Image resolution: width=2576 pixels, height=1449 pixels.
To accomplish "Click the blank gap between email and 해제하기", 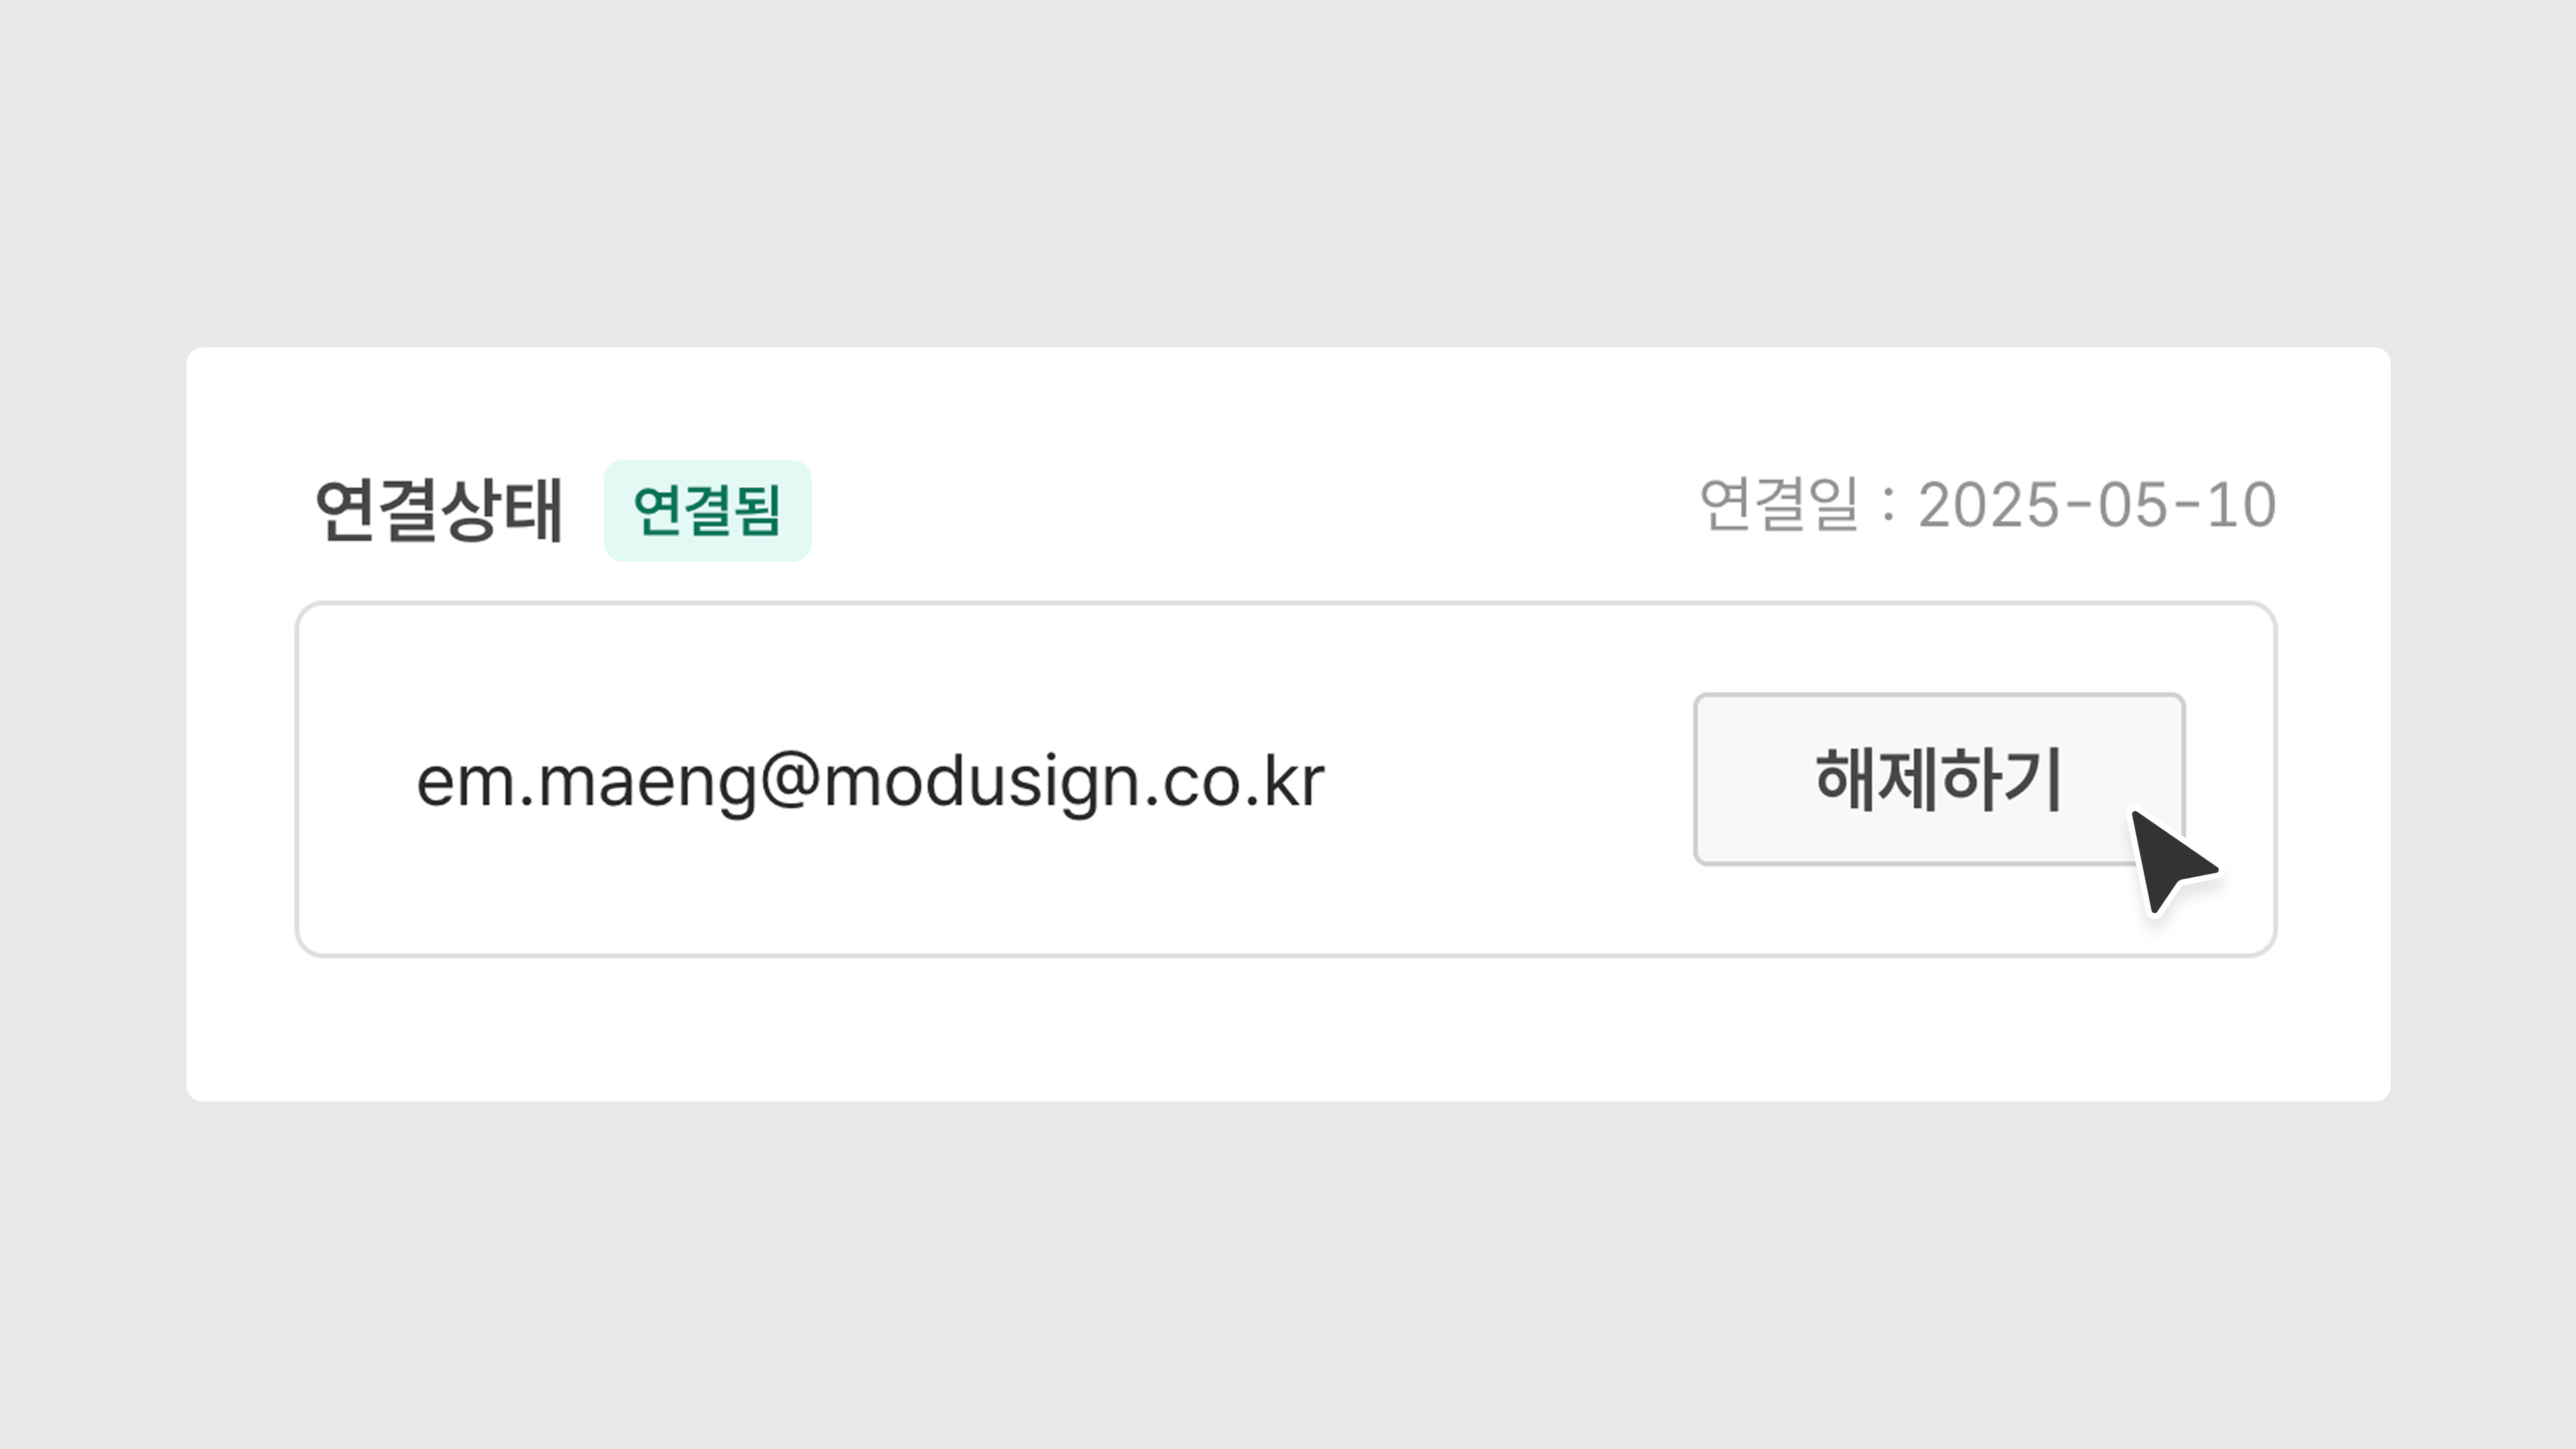I will 1510,780.
